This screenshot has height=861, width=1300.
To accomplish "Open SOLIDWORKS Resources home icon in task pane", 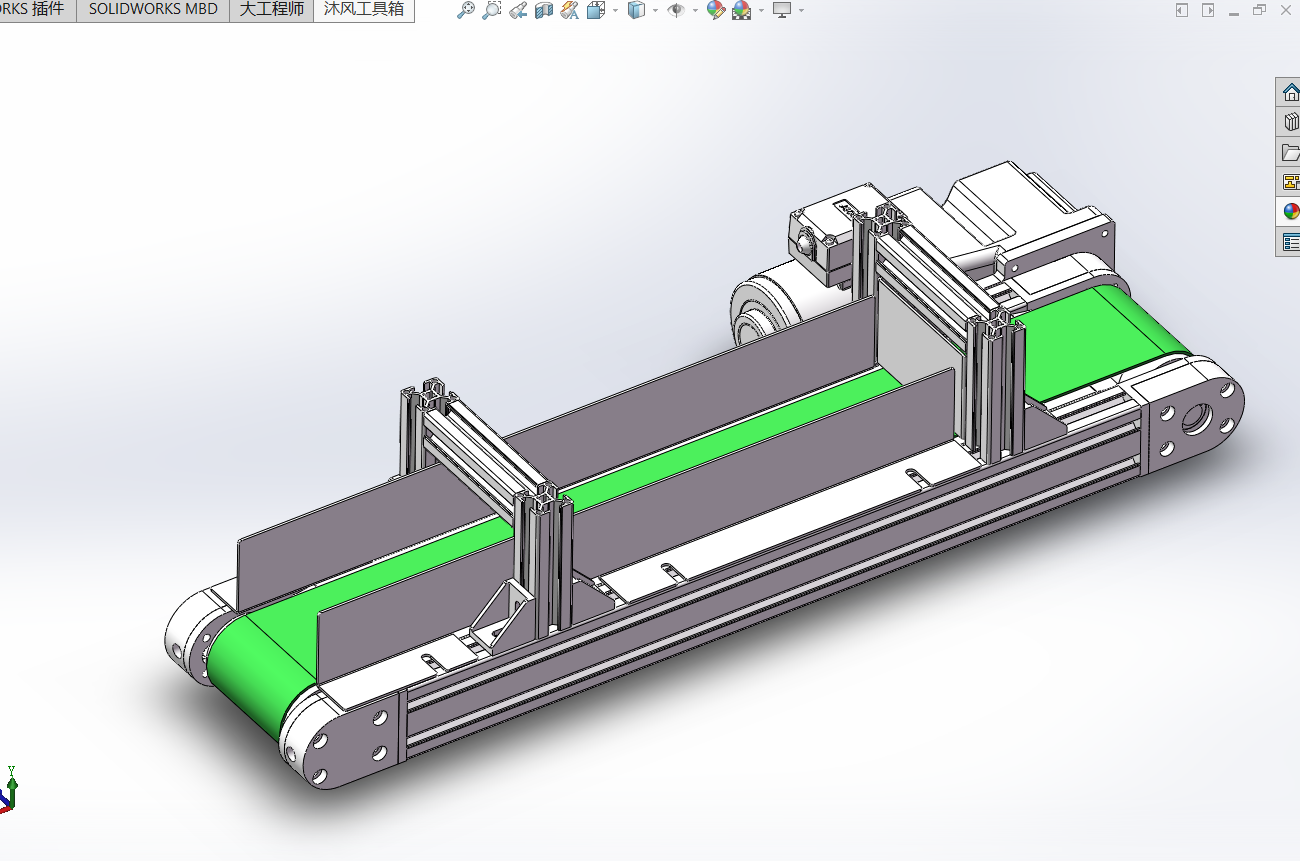I will 1290,93.
